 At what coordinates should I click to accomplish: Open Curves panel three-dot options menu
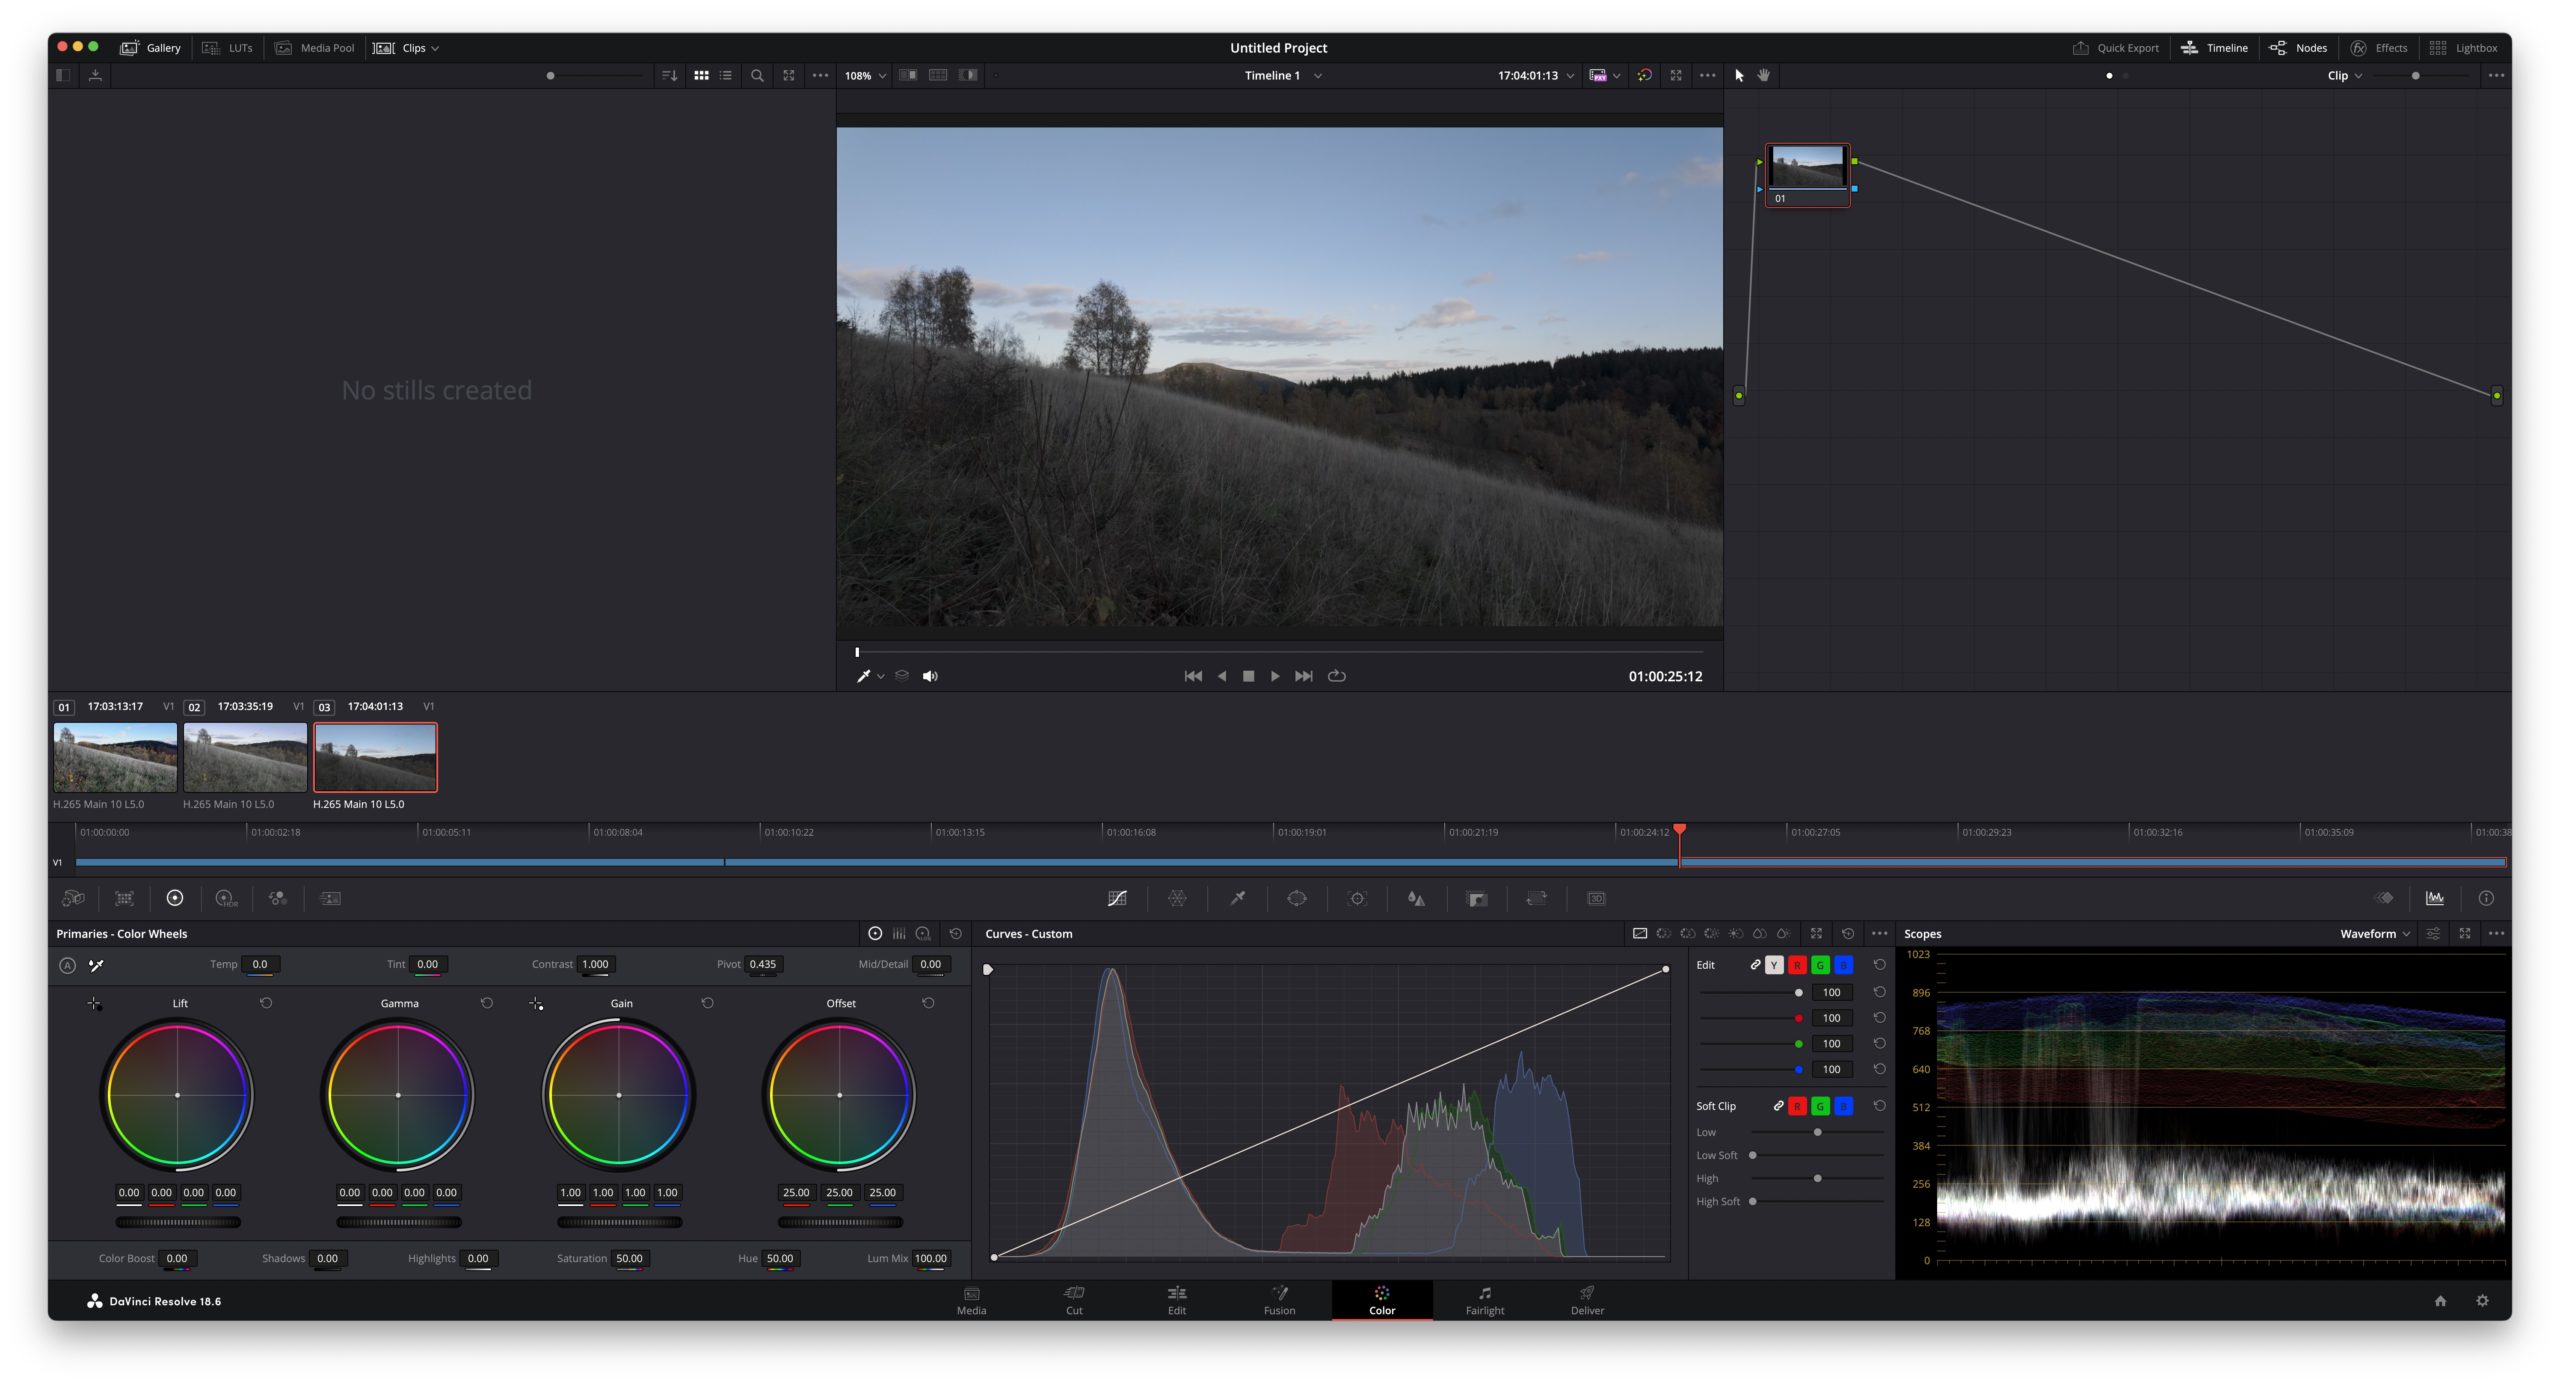pyautogui.click(x=1879, y=933)
